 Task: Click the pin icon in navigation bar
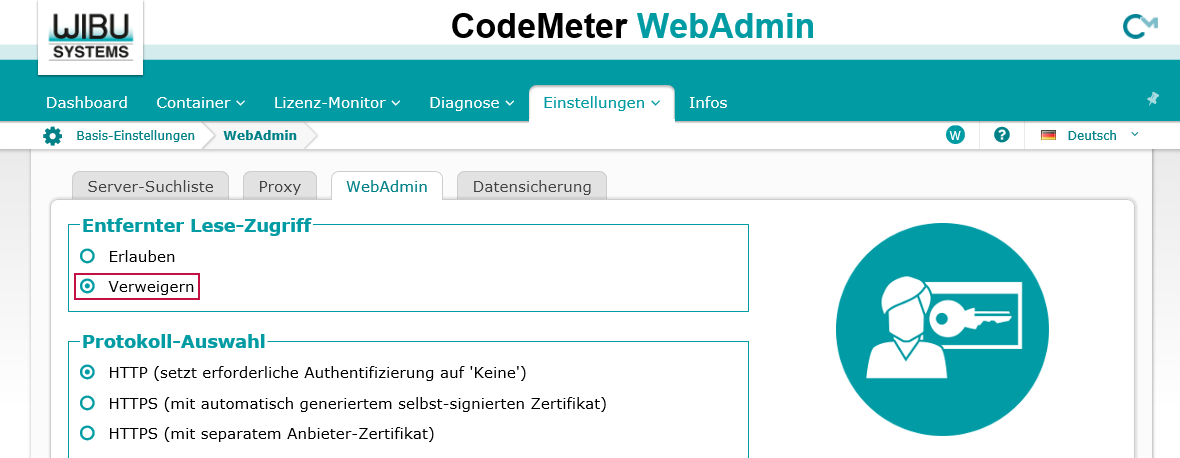(x=1152, y=99)
